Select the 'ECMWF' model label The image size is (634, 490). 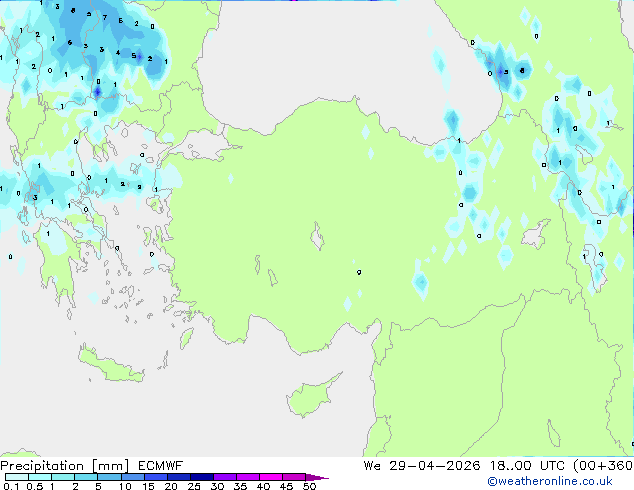(161, 466)
